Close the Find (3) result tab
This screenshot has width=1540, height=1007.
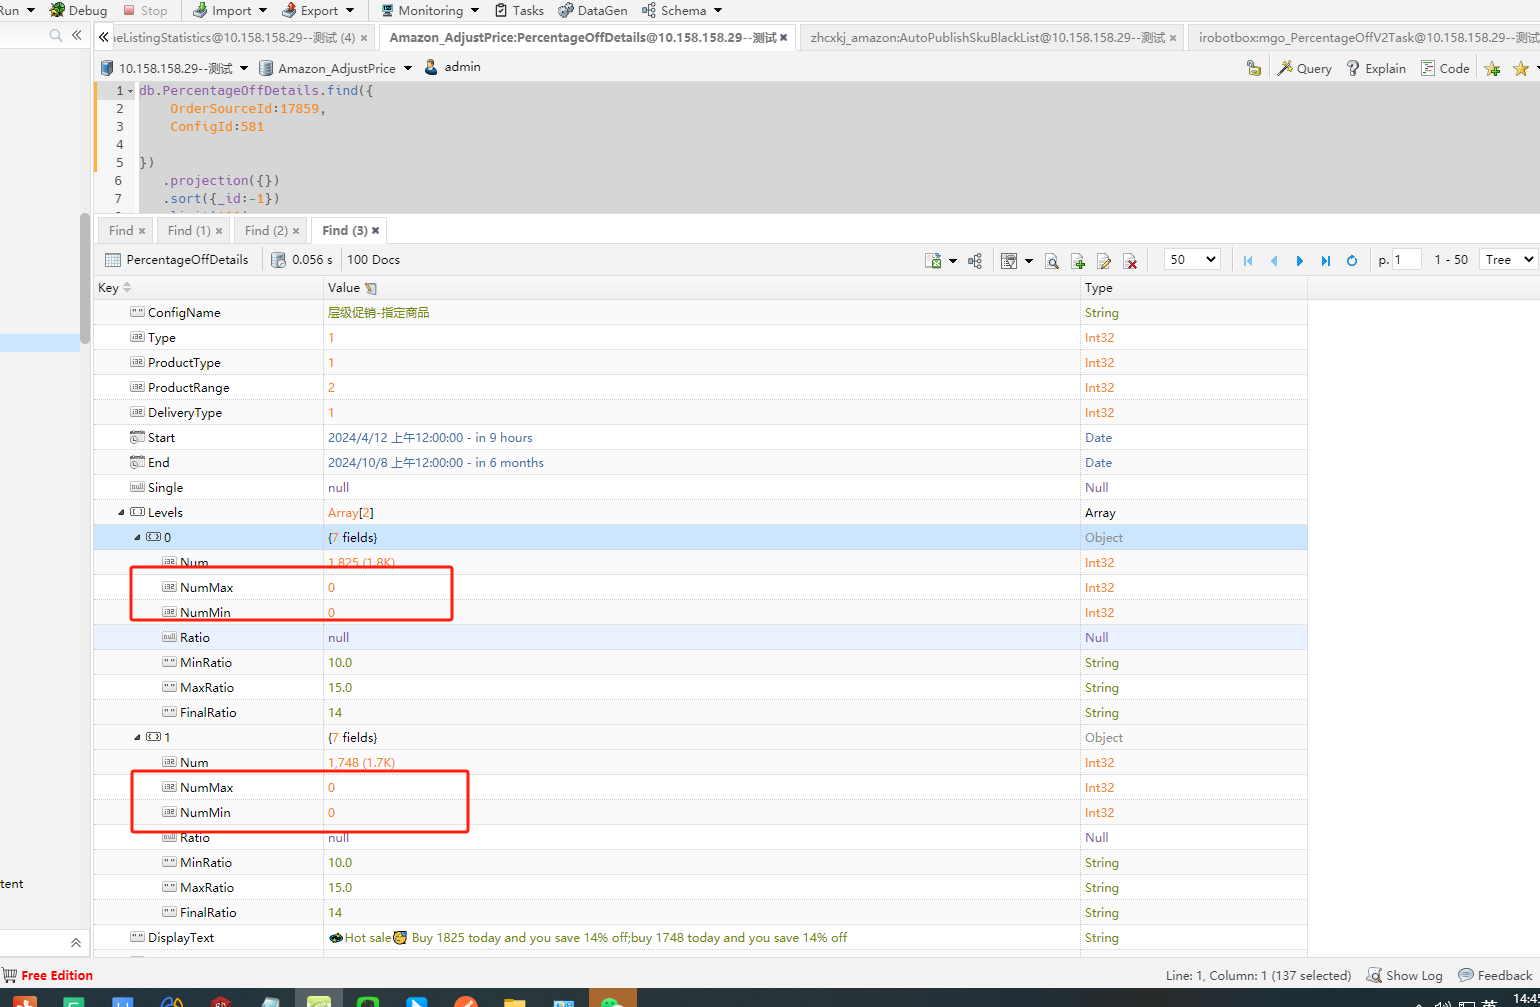376,230
